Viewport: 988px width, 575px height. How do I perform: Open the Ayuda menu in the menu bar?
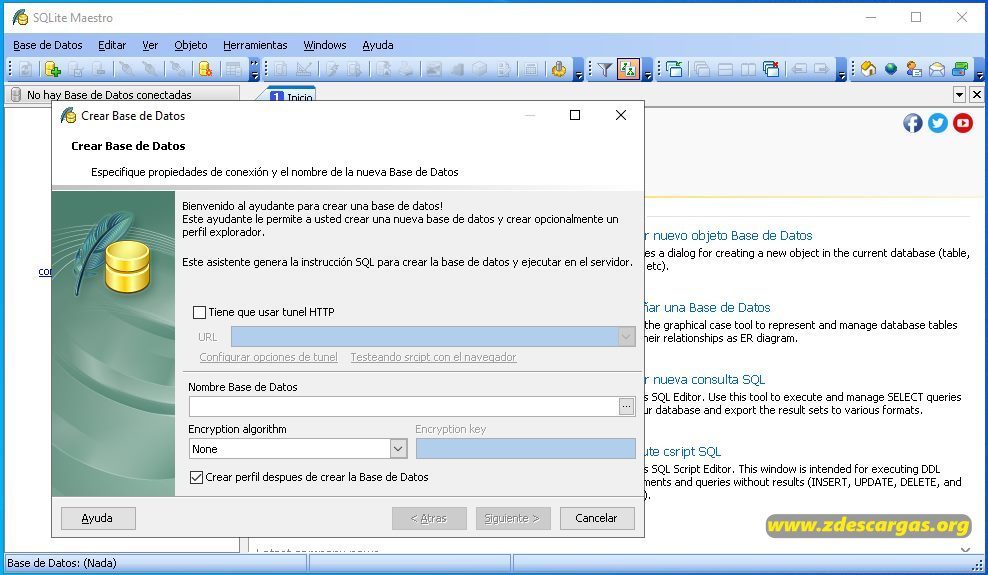(378, 45)
